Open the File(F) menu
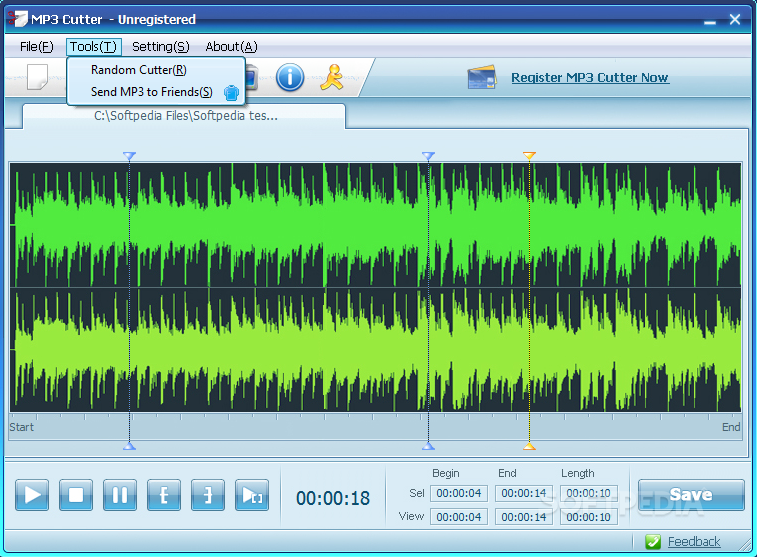Image resolution: width=757 pixels, height=557 pixels. [x=36, y=47]
